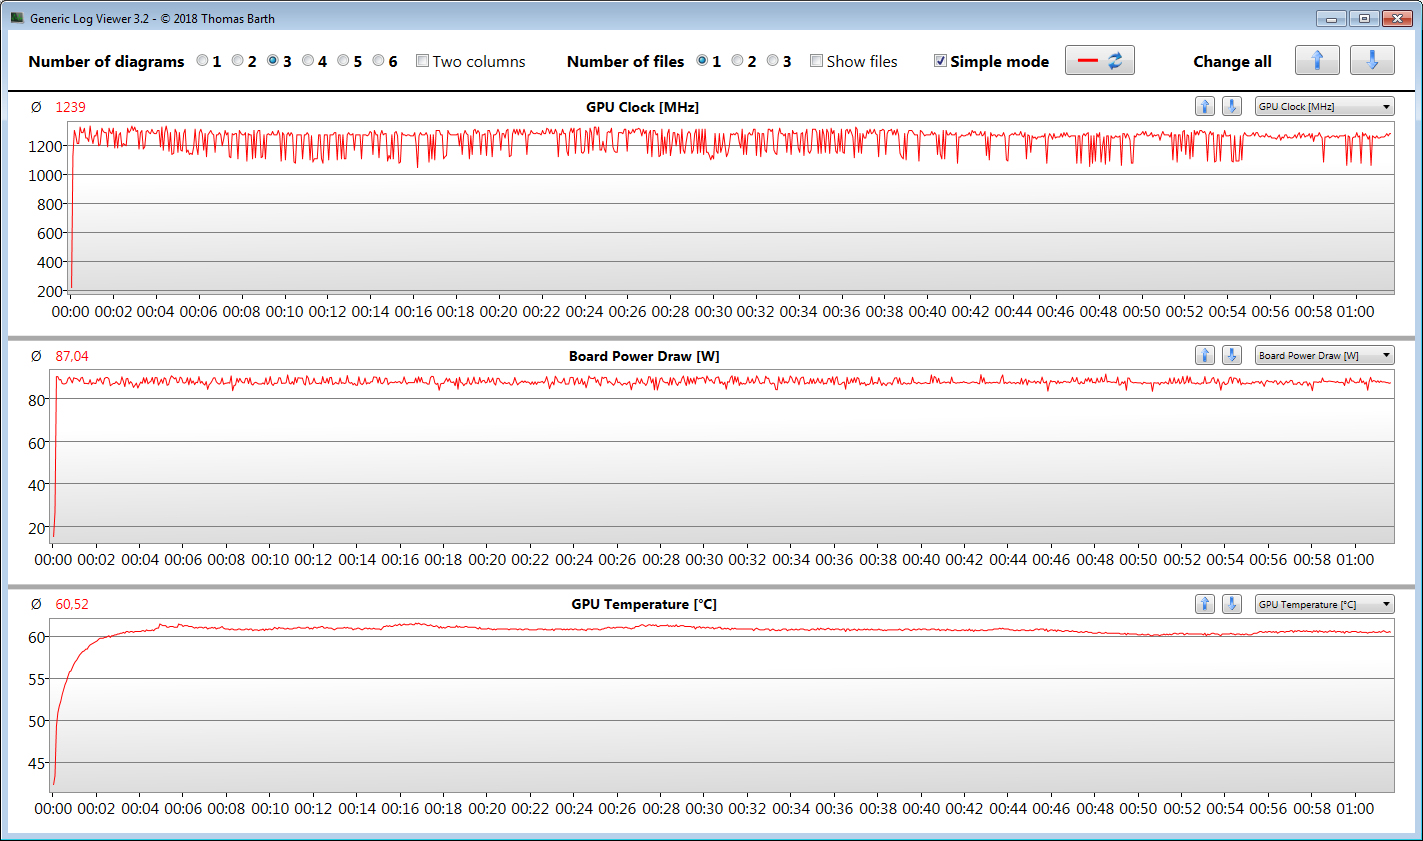Viewport: 1423px width, 841px height.
Task: Click up arrow for GPU Temperature diagram
Action: 1205,604
